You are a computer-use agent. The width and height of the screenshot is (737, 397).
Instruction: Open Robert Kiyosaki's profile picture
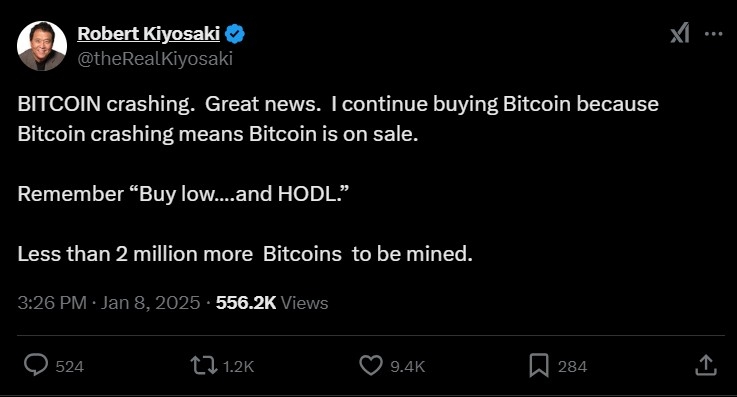[42, 46]
